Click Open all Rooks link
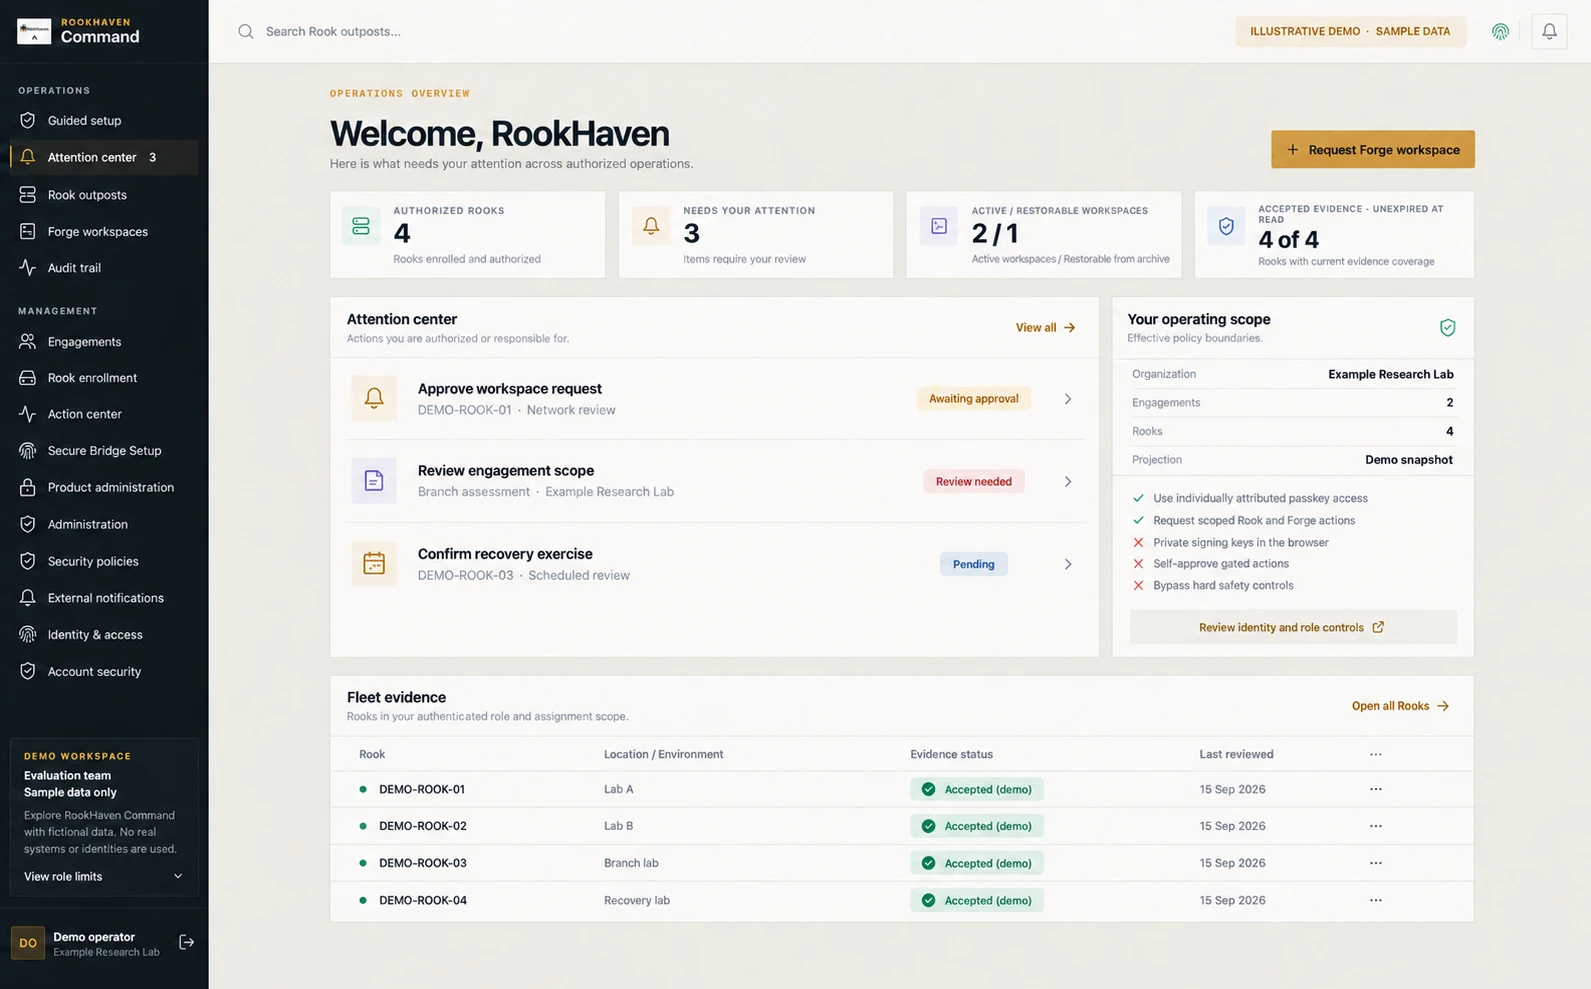Viewport: 1591px width, 989px height. [1400, 706]
